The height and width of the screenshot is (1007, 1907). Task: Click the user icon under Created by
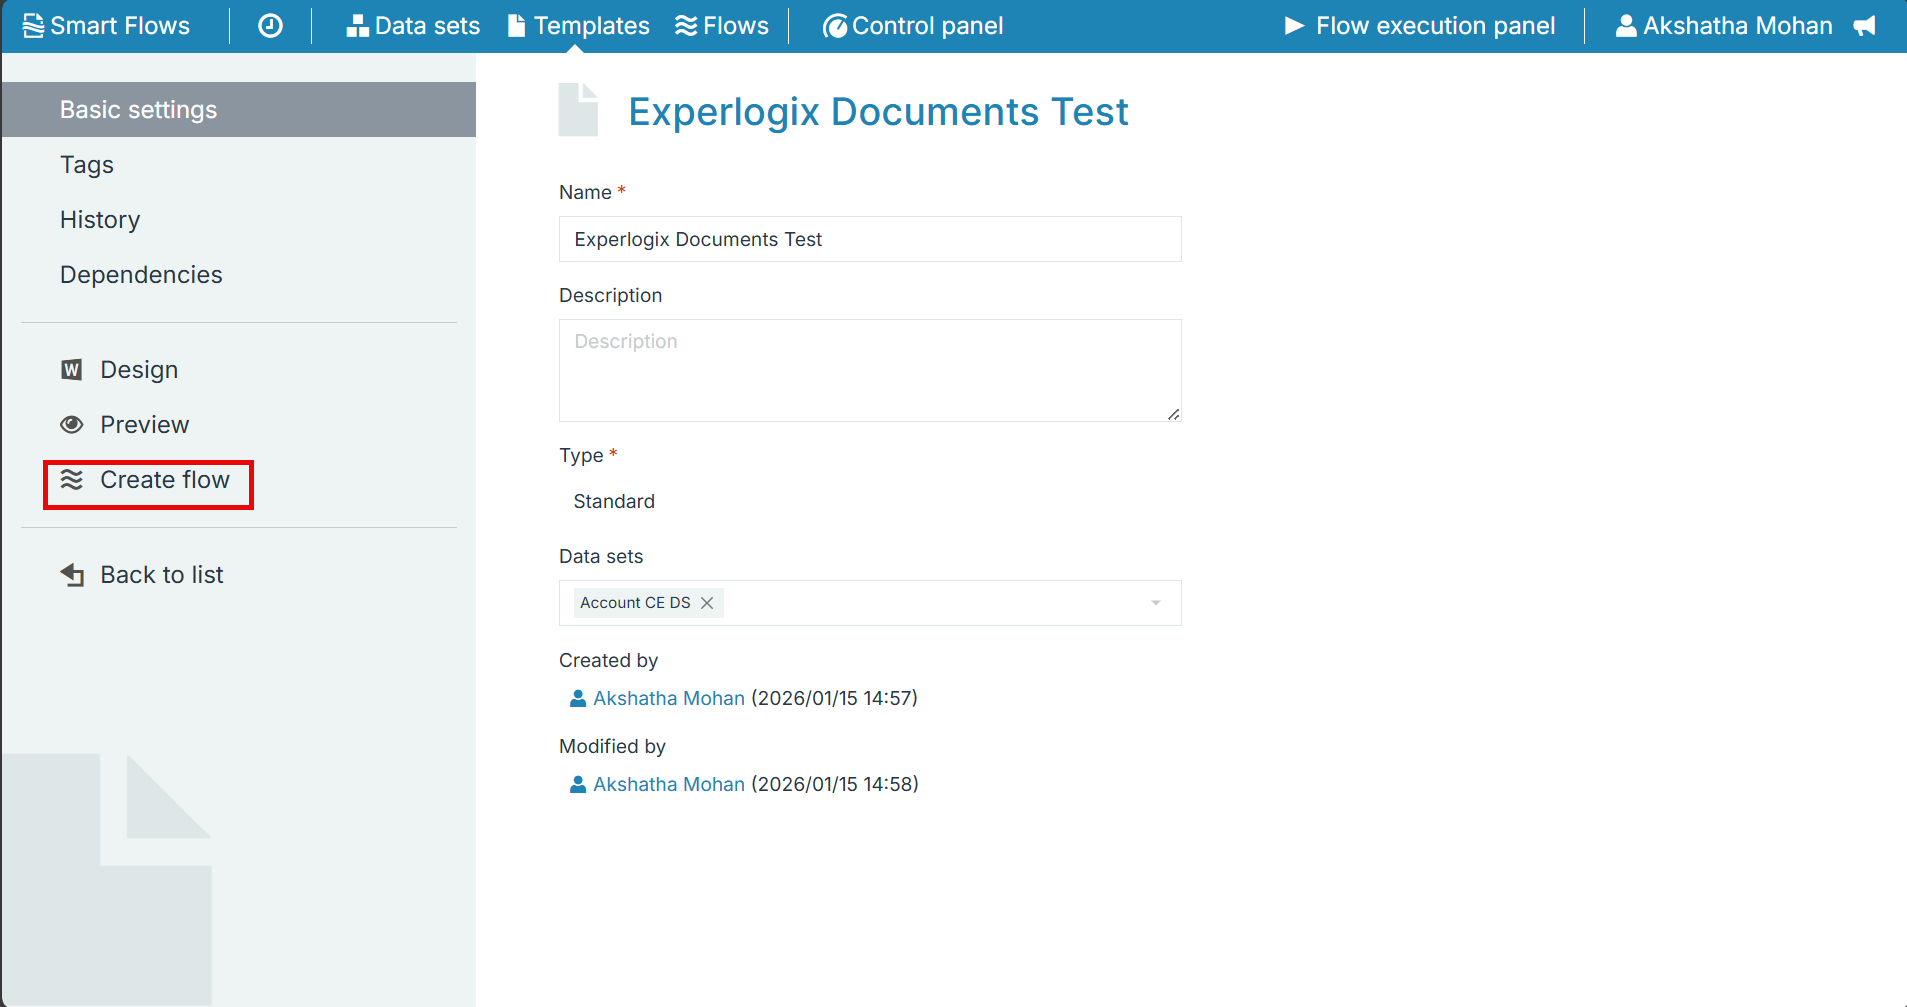point(578,698)
